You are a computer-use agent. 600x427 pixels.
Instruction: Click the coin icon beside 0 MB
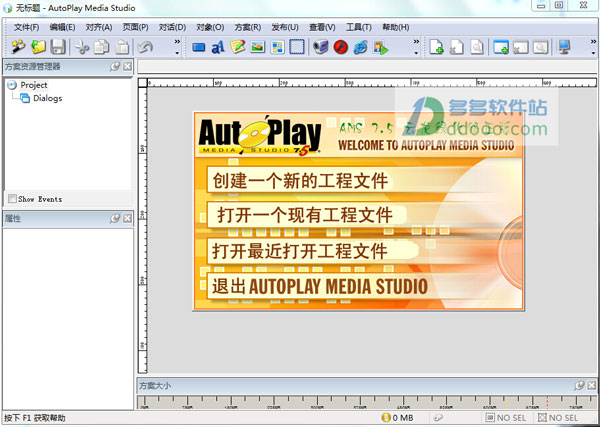(386, 418)
